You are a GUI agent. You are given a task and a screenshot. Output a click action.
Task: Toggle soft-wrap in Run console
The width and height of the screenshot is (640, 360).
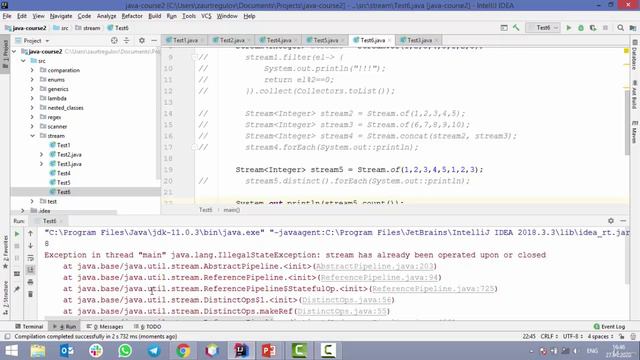(x=30, y=258)
